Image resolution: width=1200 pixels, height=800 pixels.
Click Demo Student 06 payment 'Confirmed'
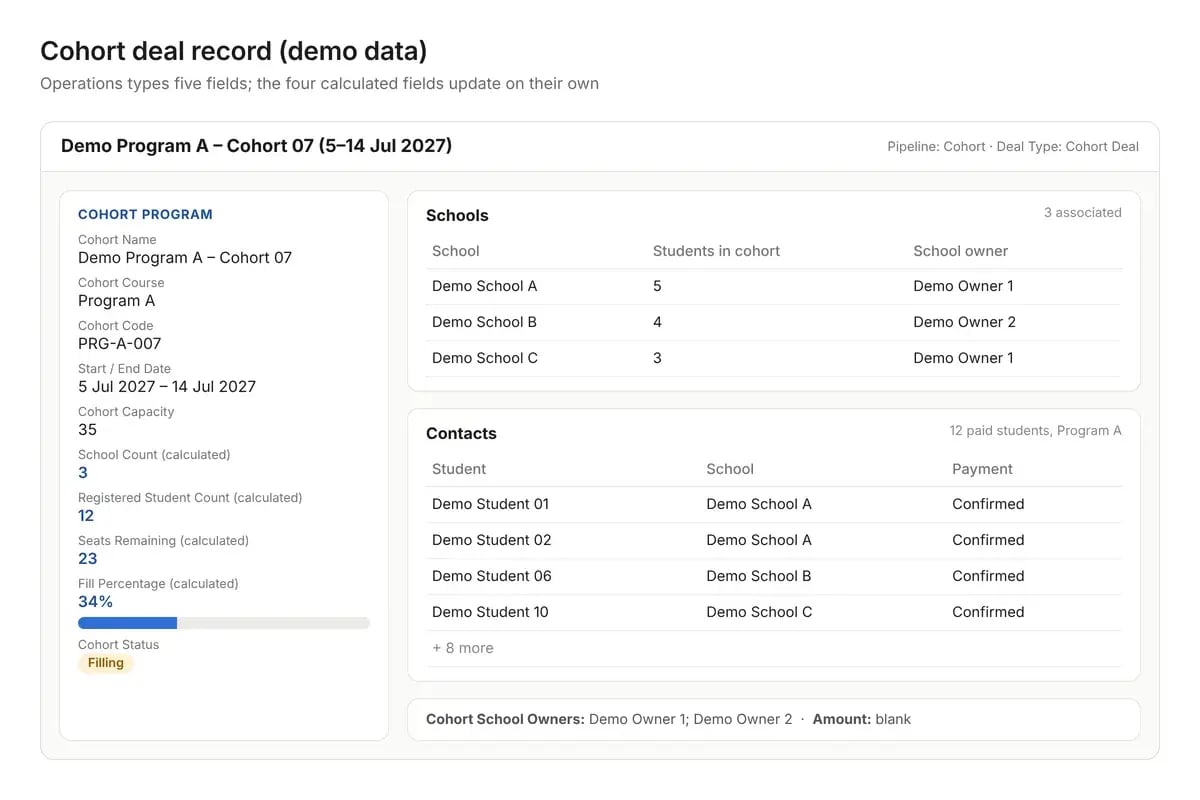tap(988, 576)
